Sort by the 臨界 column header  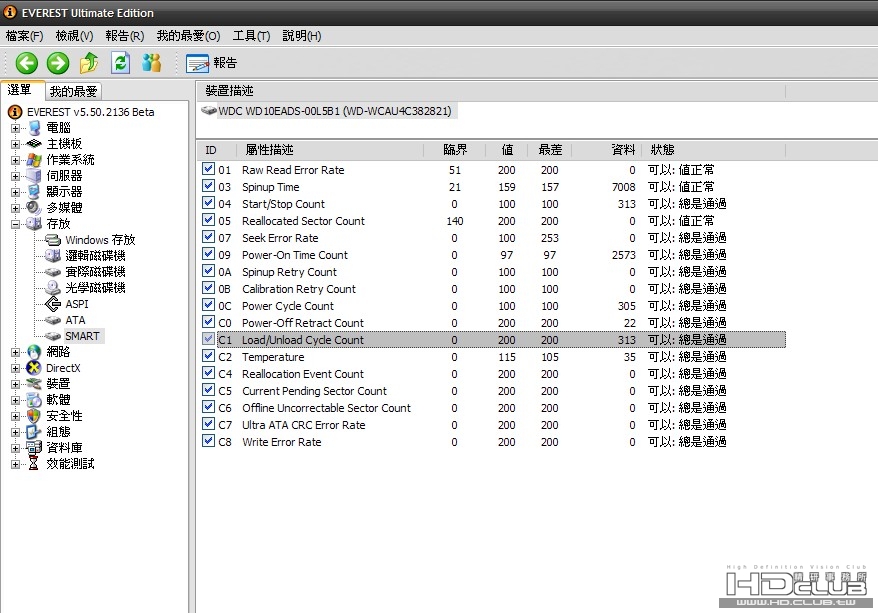[x=455, y=150]
